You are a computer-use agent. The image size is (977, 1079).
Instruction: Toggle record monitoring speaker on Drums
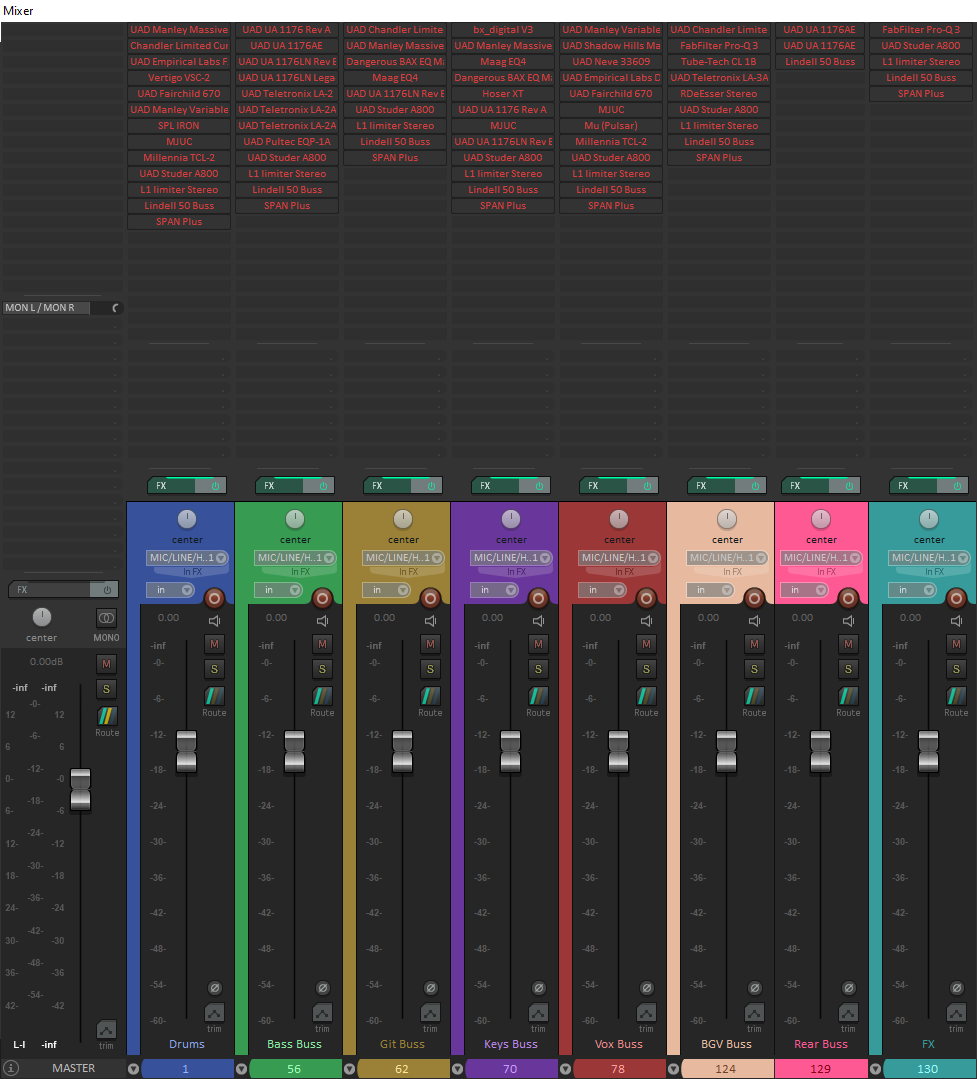[x=215, y=621]
